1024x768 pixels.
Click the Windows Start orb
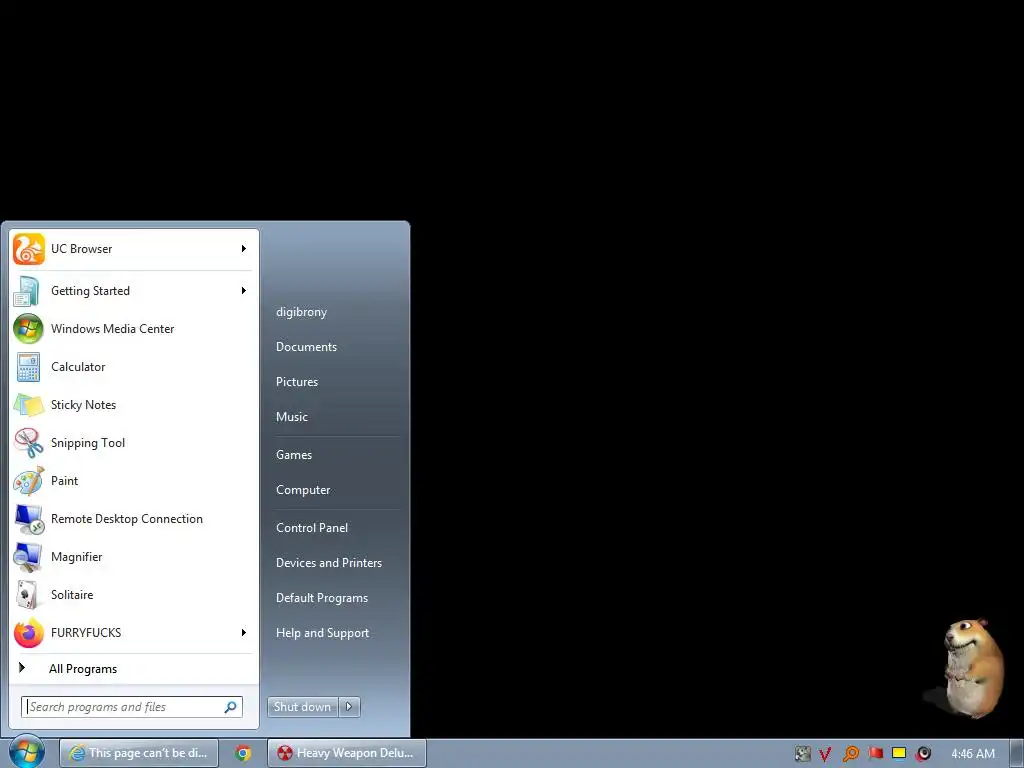pos(27,752)
